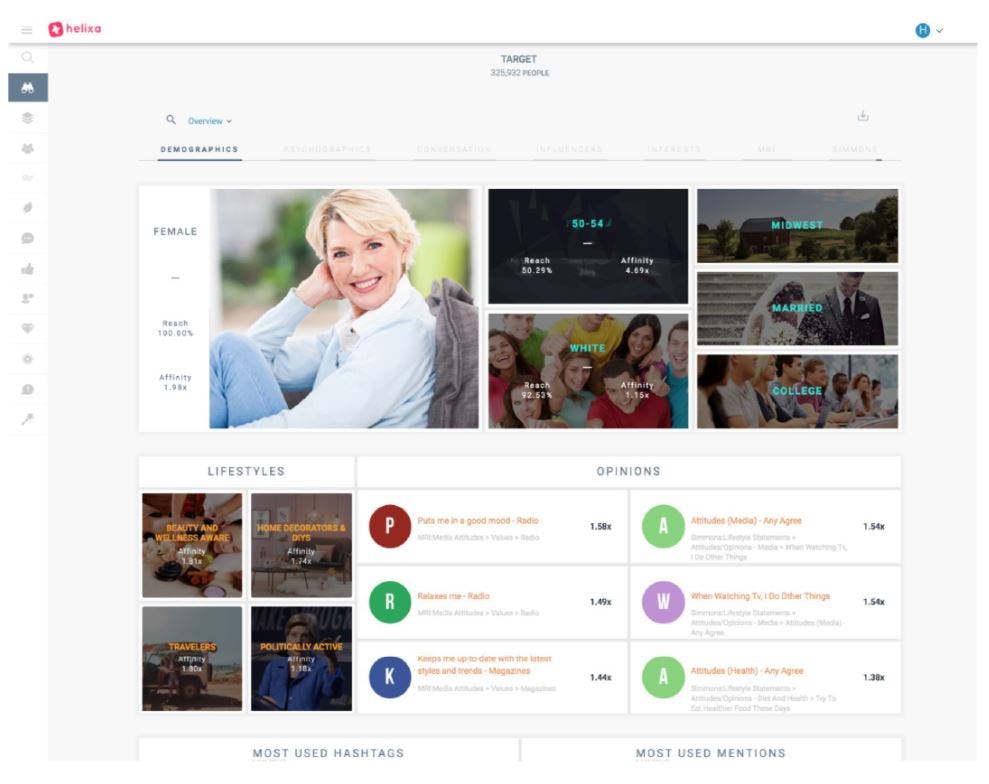Image resolution: width=989 pixels, height=784 pixels.
Task: Open the hamburger menu in the top bar
Action: click(x=25, y=29)
